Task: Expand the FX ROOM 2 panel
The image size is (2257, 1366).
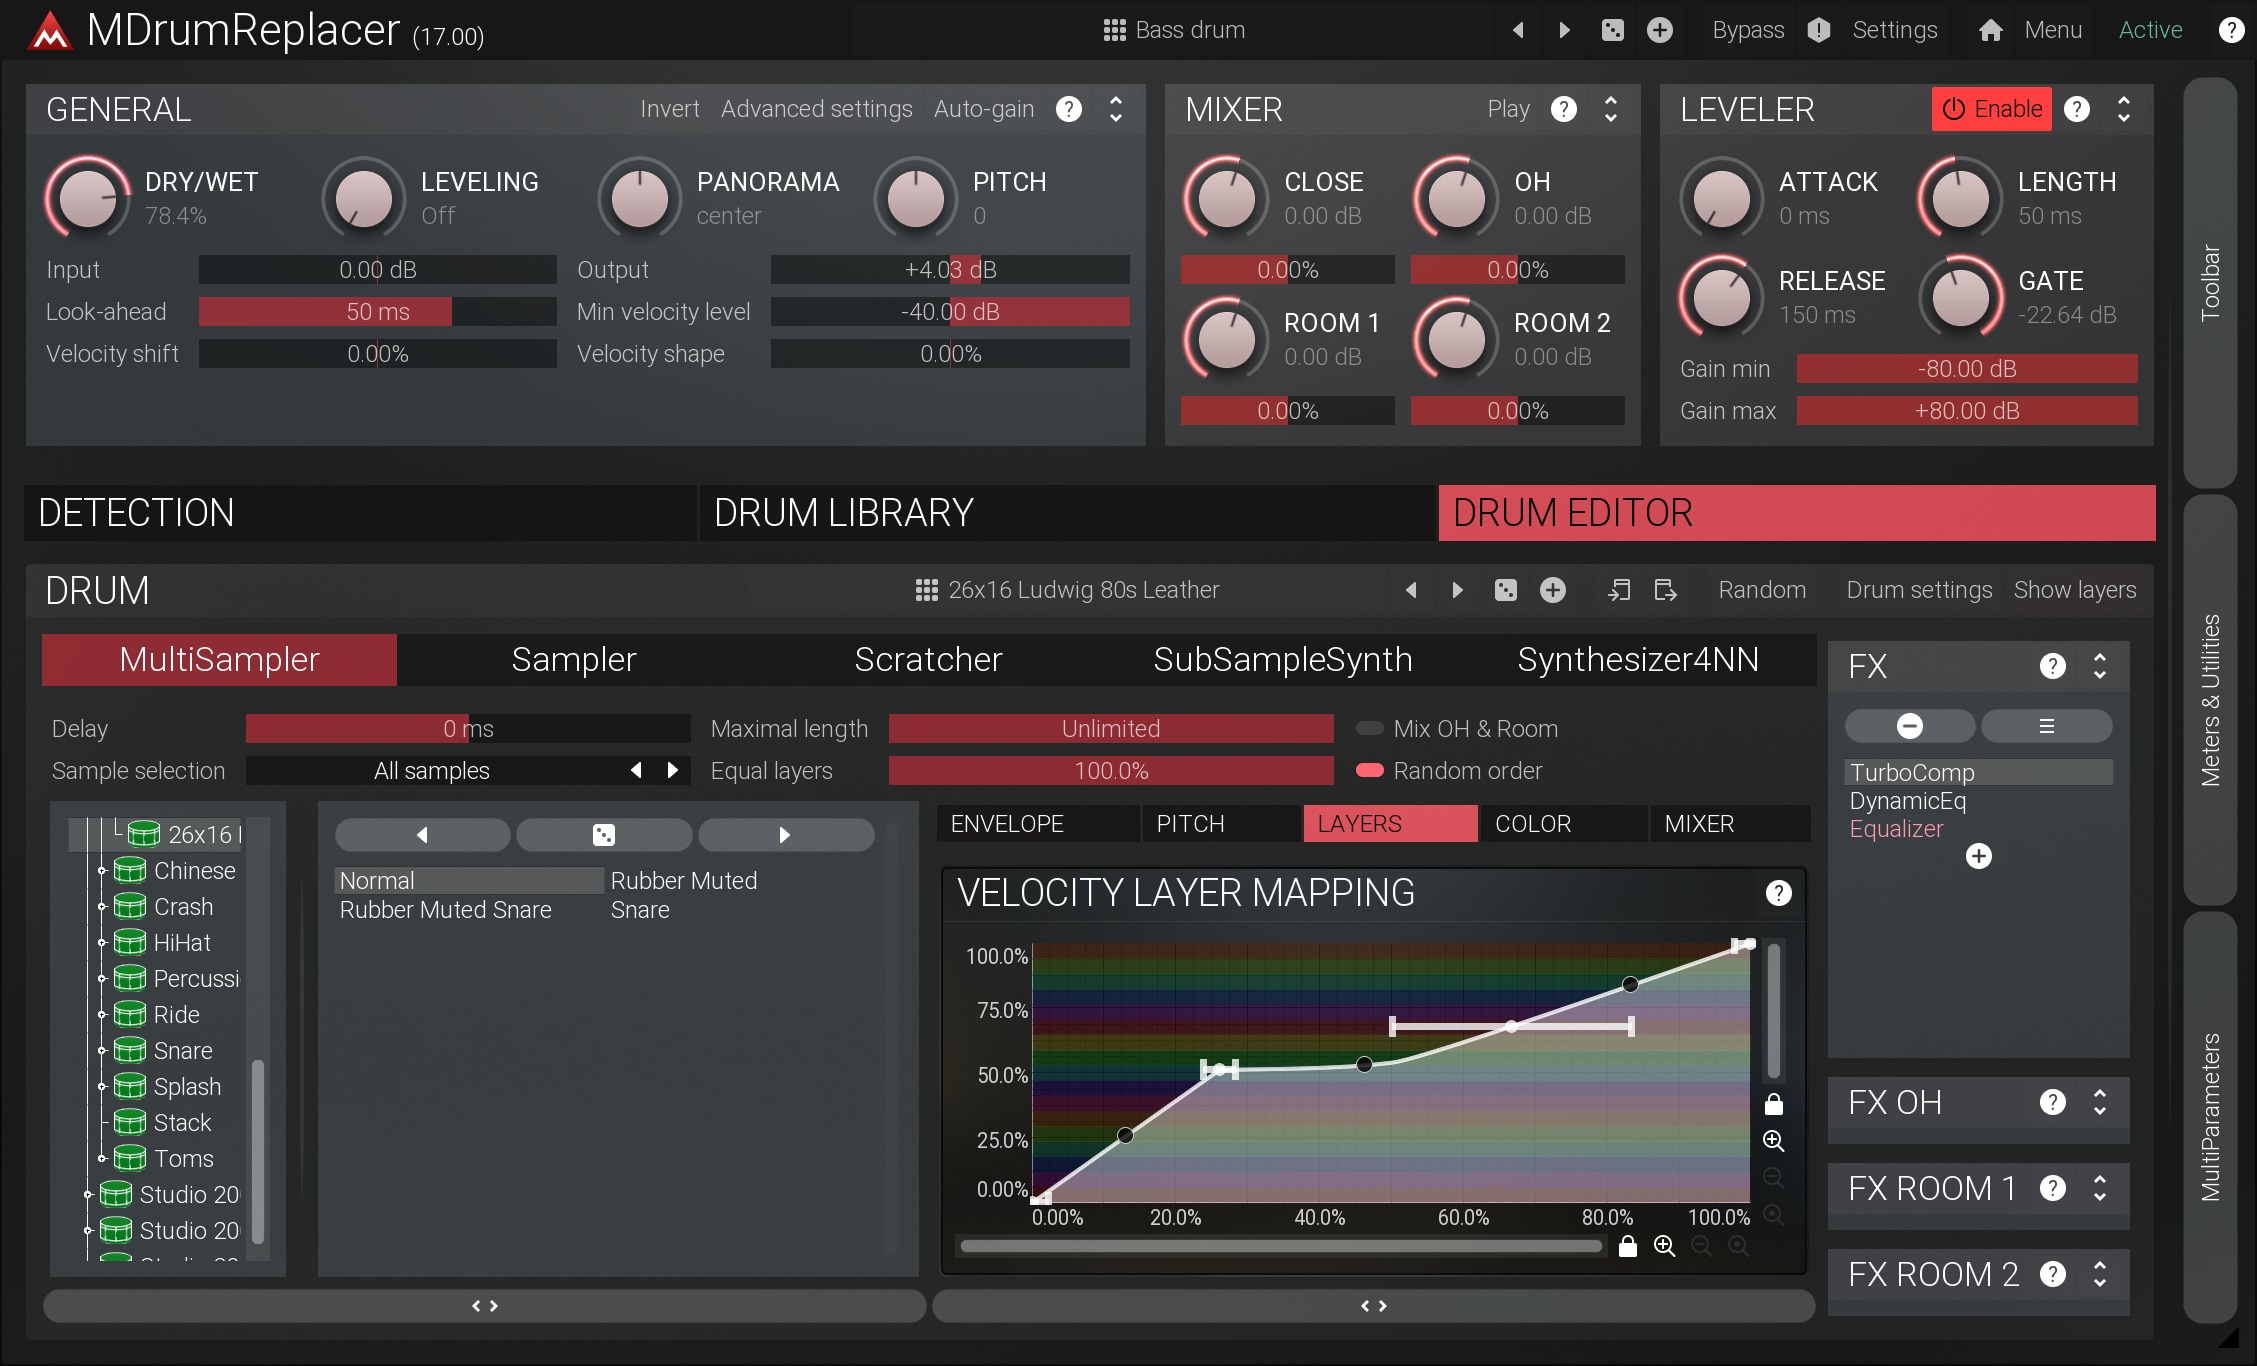Action: click(x=2100, y=1274)
